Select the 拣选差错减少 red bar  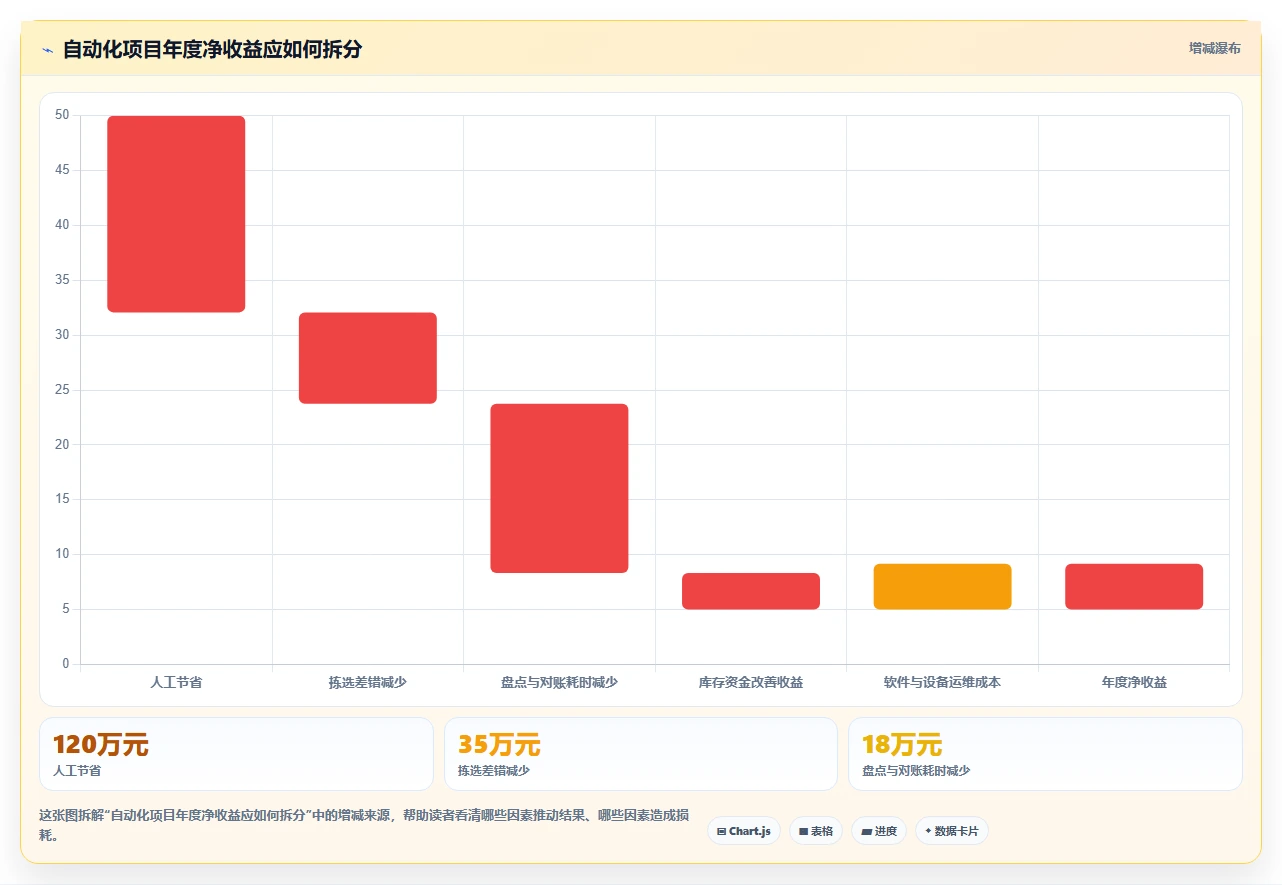coord(368,358)
